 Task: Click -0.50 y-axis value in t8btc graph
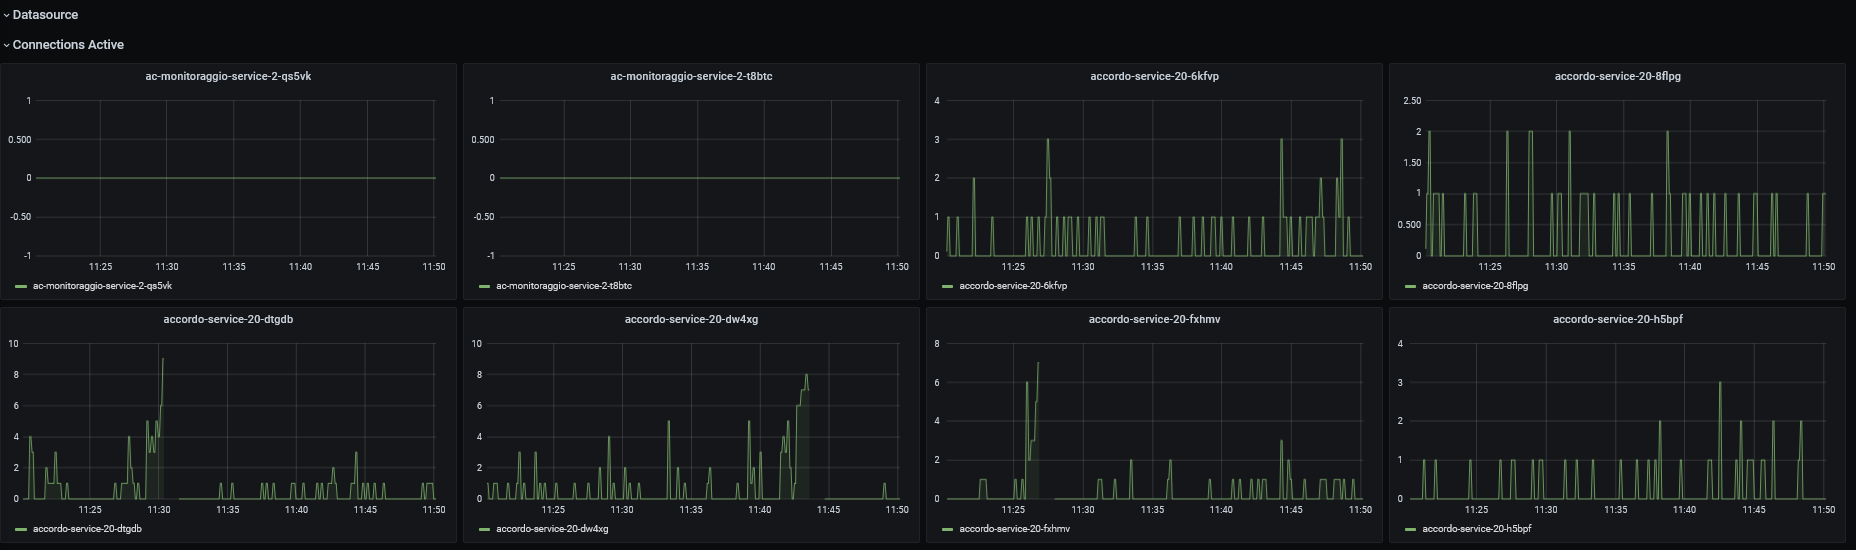point(483,217)
